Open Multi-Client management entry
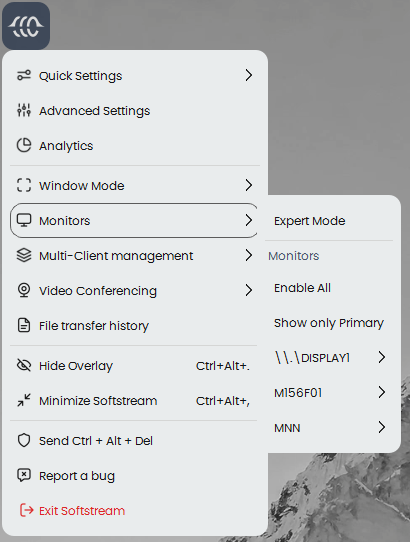This screenshot has height=542, width=410. click(135, 255)
